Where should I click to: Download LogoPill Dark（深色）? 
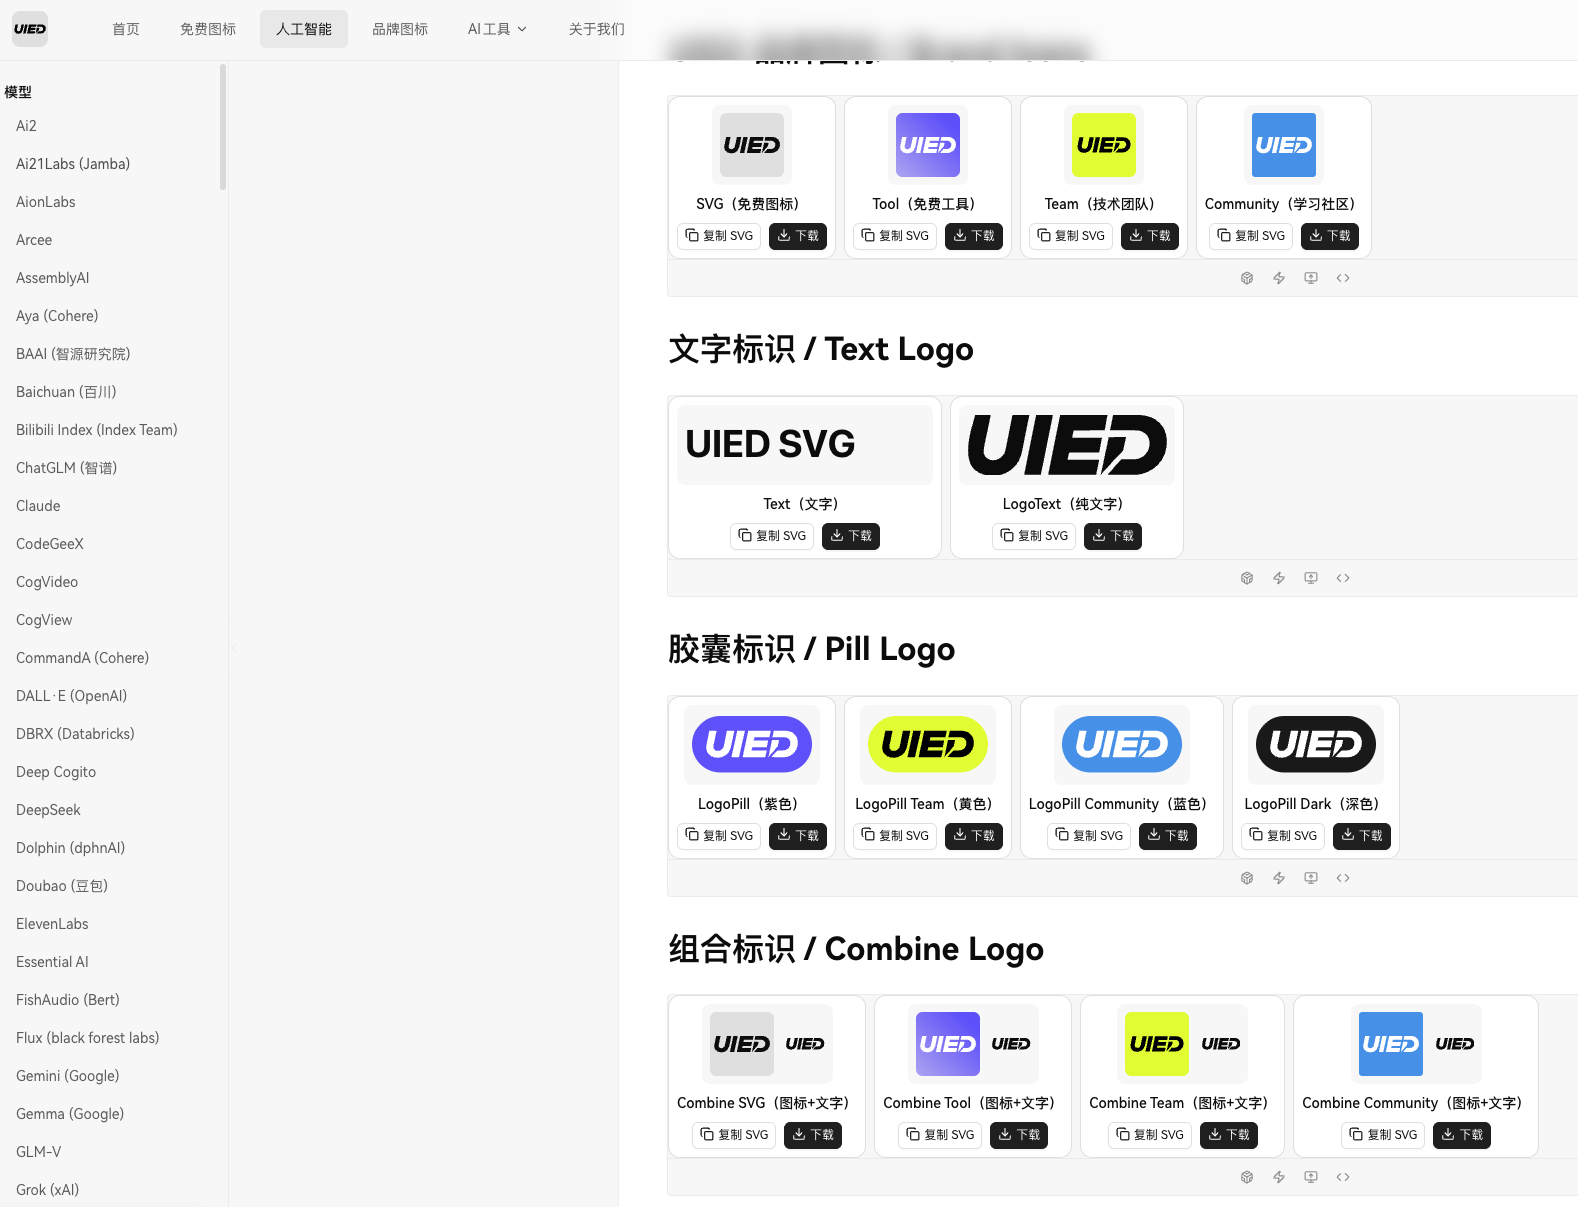1362,836
